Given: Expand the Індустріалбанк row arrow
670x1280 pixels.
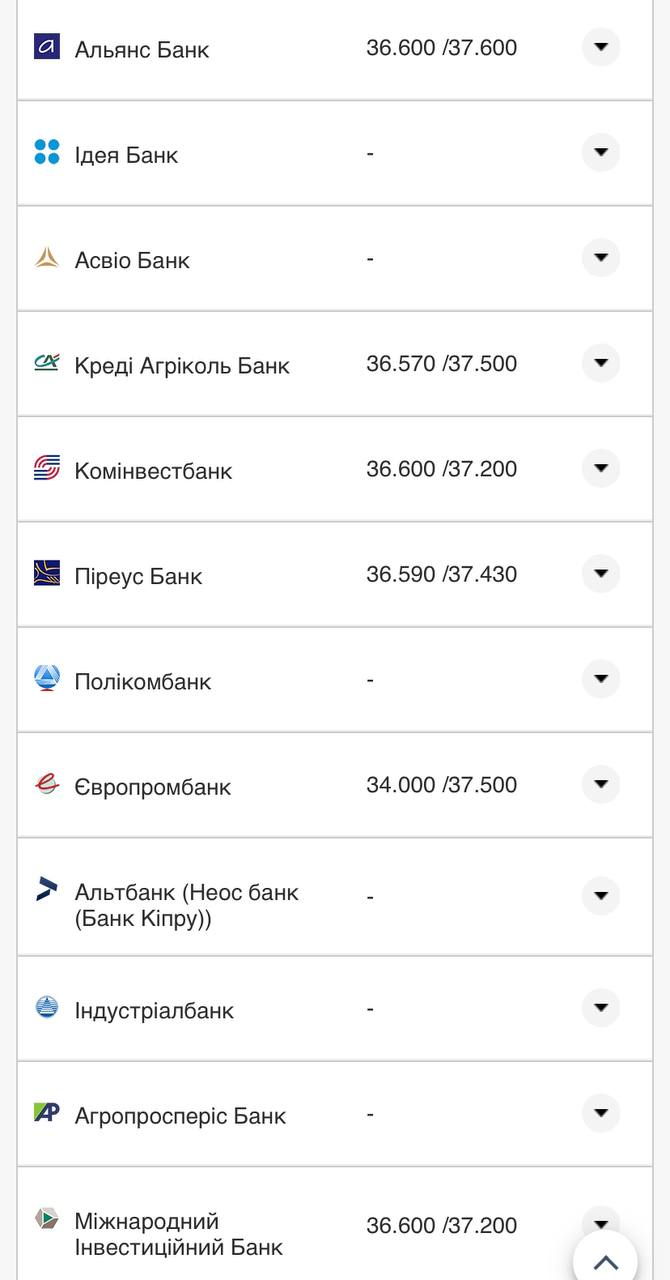Looking at the screenshot, I should [x=600, y=1008].
